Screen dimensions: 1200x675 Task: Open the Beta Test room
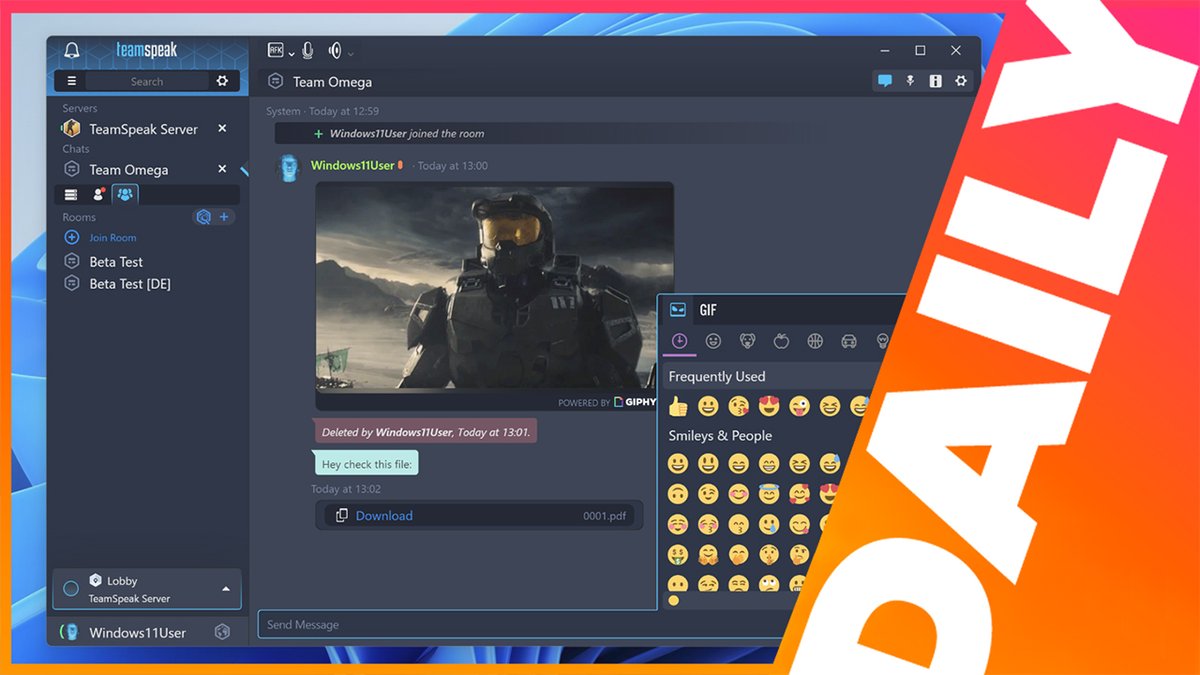tap(116, 262)
